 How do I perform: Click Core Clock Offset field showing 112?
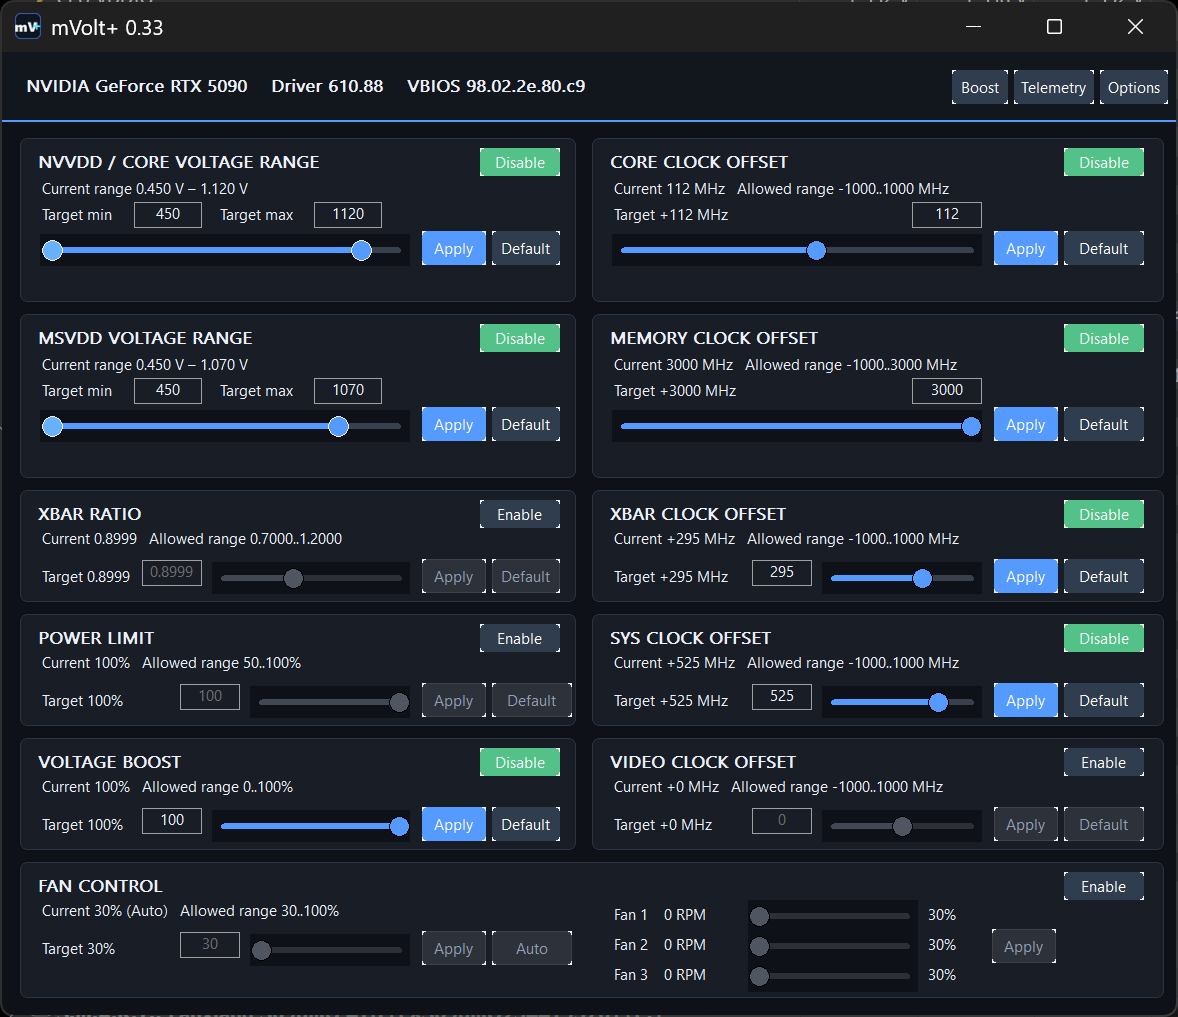947,215
